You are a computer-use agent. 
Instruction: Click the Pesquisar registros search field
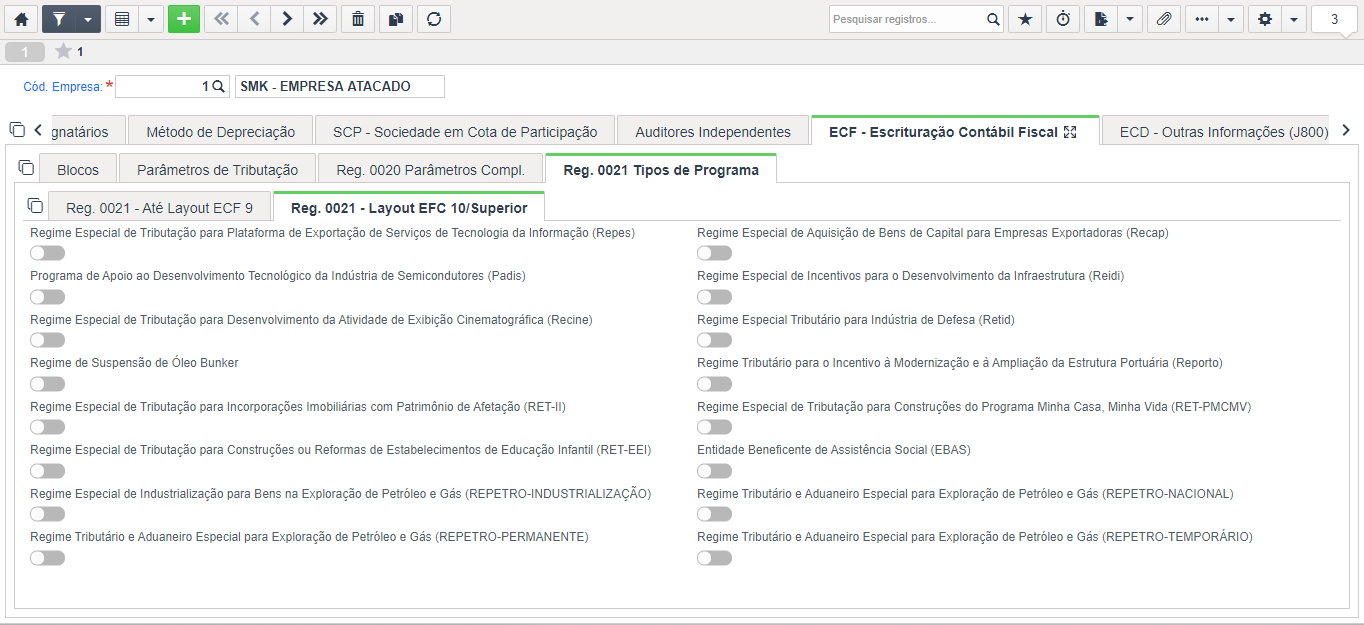[x=908, y=19]
